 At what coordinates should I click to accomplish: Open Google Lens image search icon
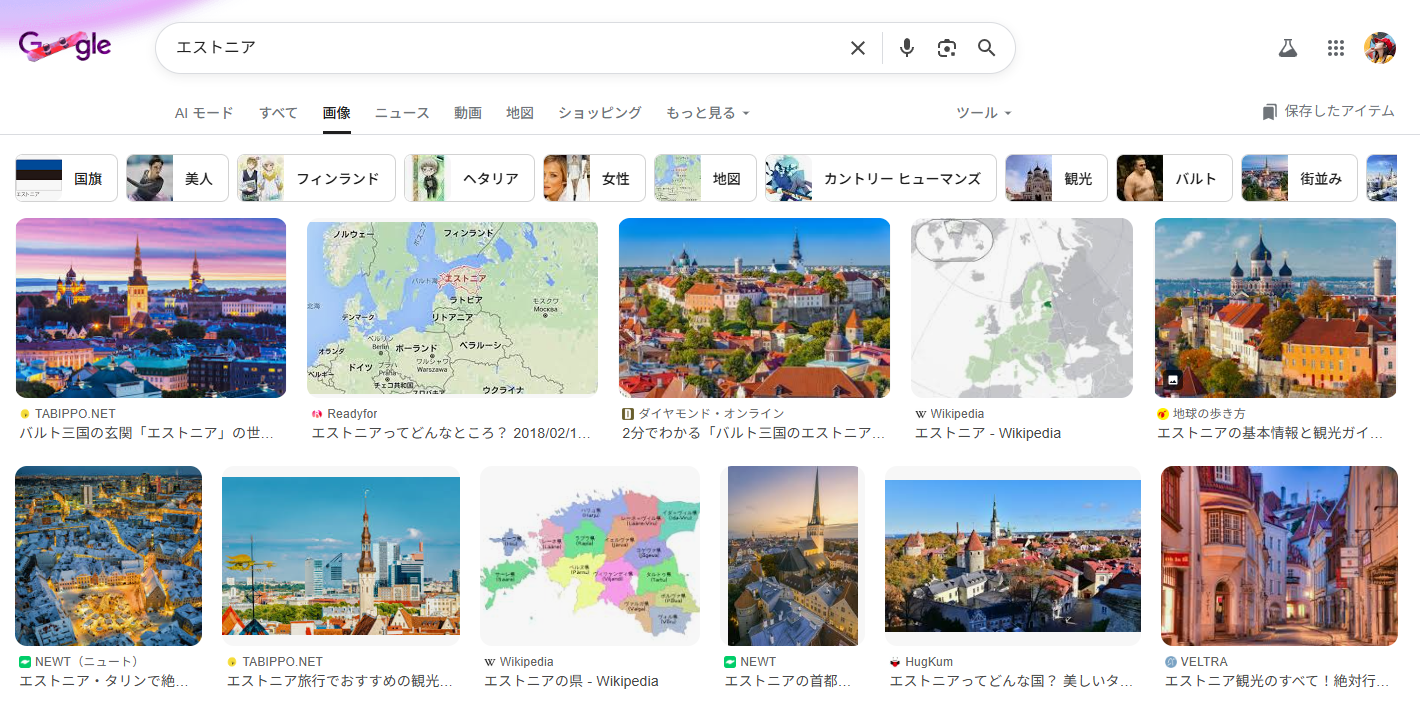[946, 48]
